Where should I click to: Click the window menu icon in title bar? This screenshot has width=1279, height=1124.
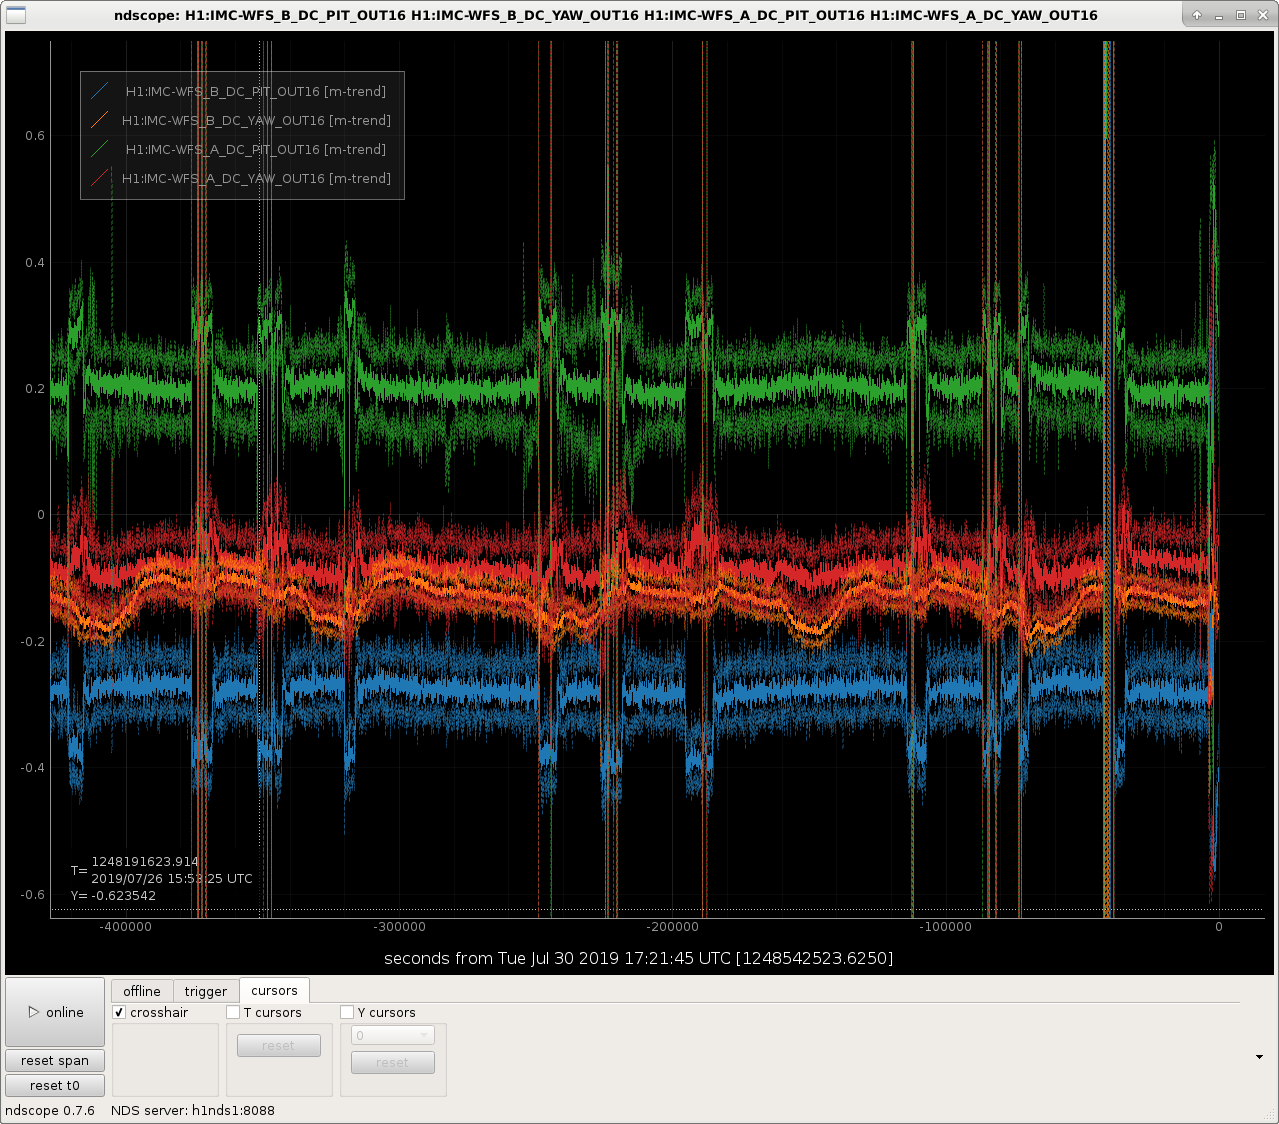pyautogui.click(x=16, y=15)
